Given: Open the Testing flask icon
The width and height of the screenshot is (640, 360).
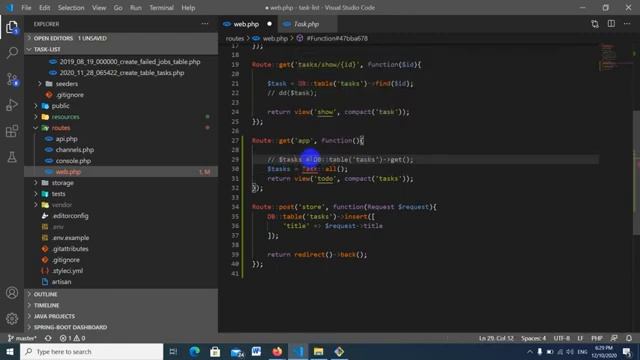Looking at the screenshot, I should coord(12,157).
